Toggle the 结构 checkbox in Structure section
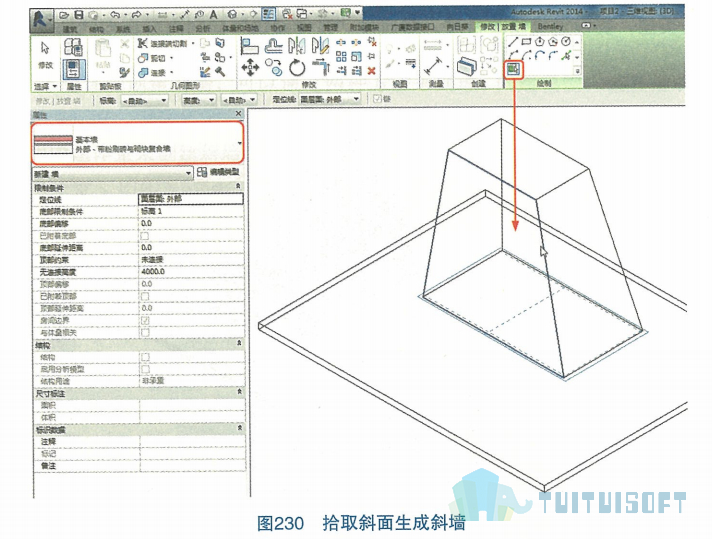Image resolution: width=712 pixels, height=539 pixels. pyautogui.click(x=145, y=357)
